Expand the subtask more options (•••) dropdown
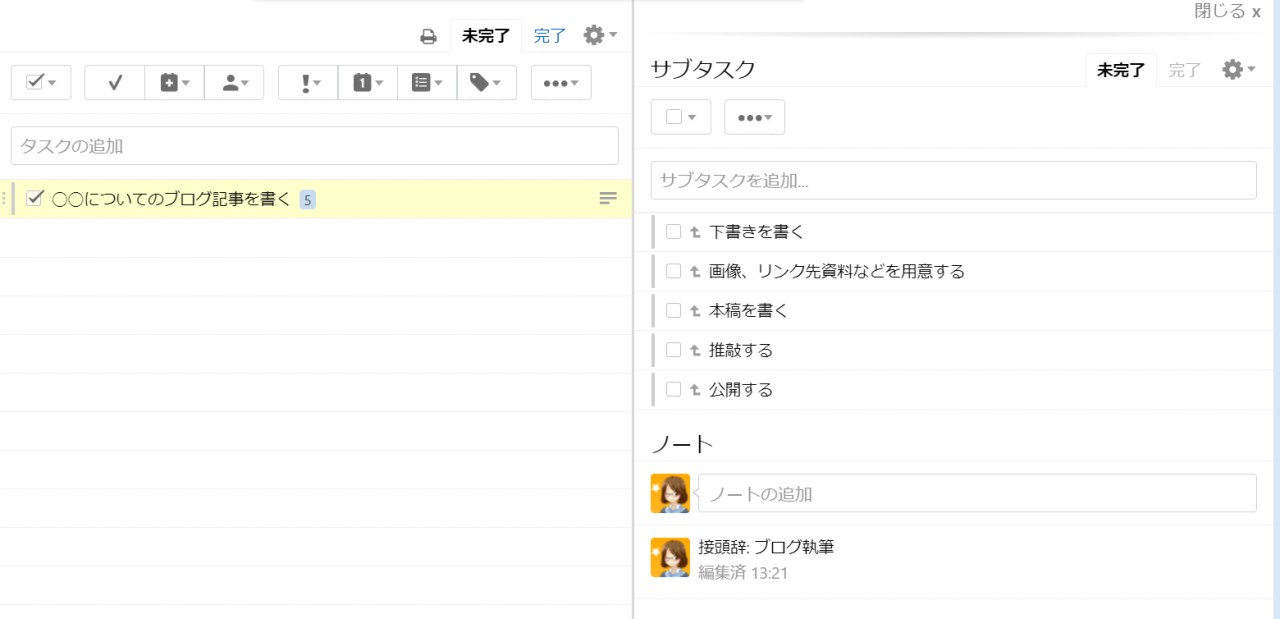 tap(754, 117)
